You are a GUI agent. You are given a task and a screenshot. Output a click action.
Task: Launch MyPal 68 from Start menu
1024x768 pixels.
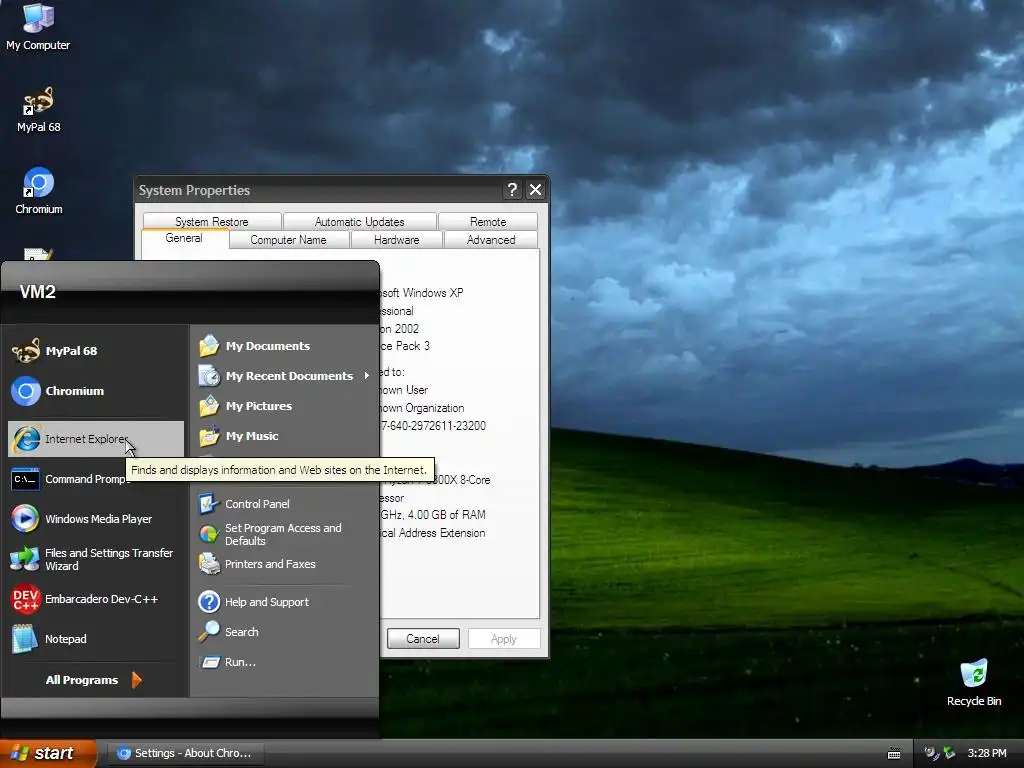click(95, 351)
